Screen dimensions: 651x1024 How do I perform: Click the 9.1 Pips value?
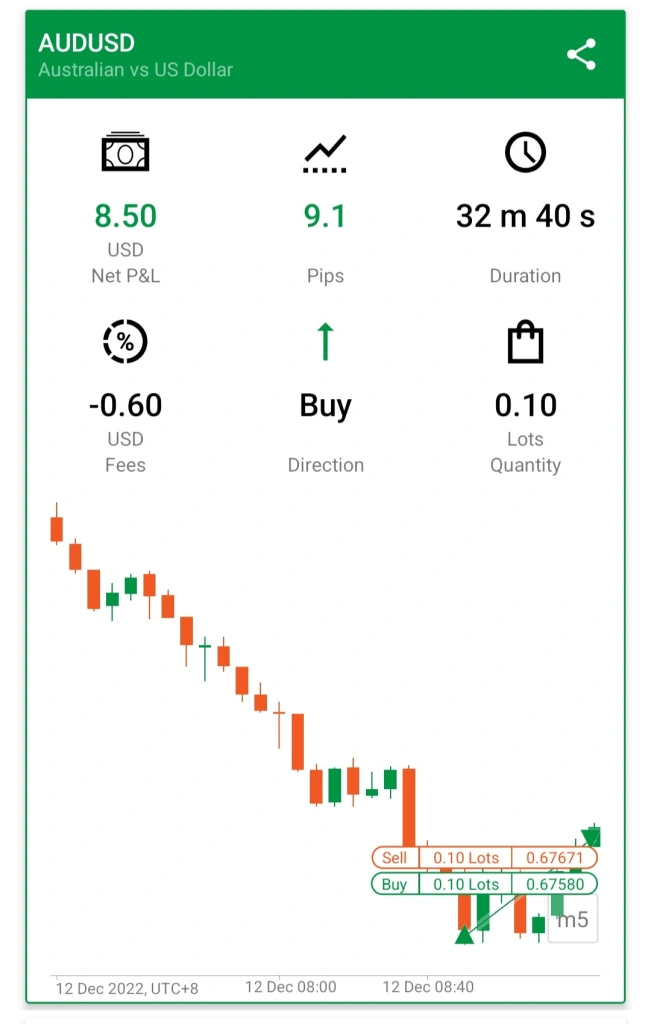325,216
